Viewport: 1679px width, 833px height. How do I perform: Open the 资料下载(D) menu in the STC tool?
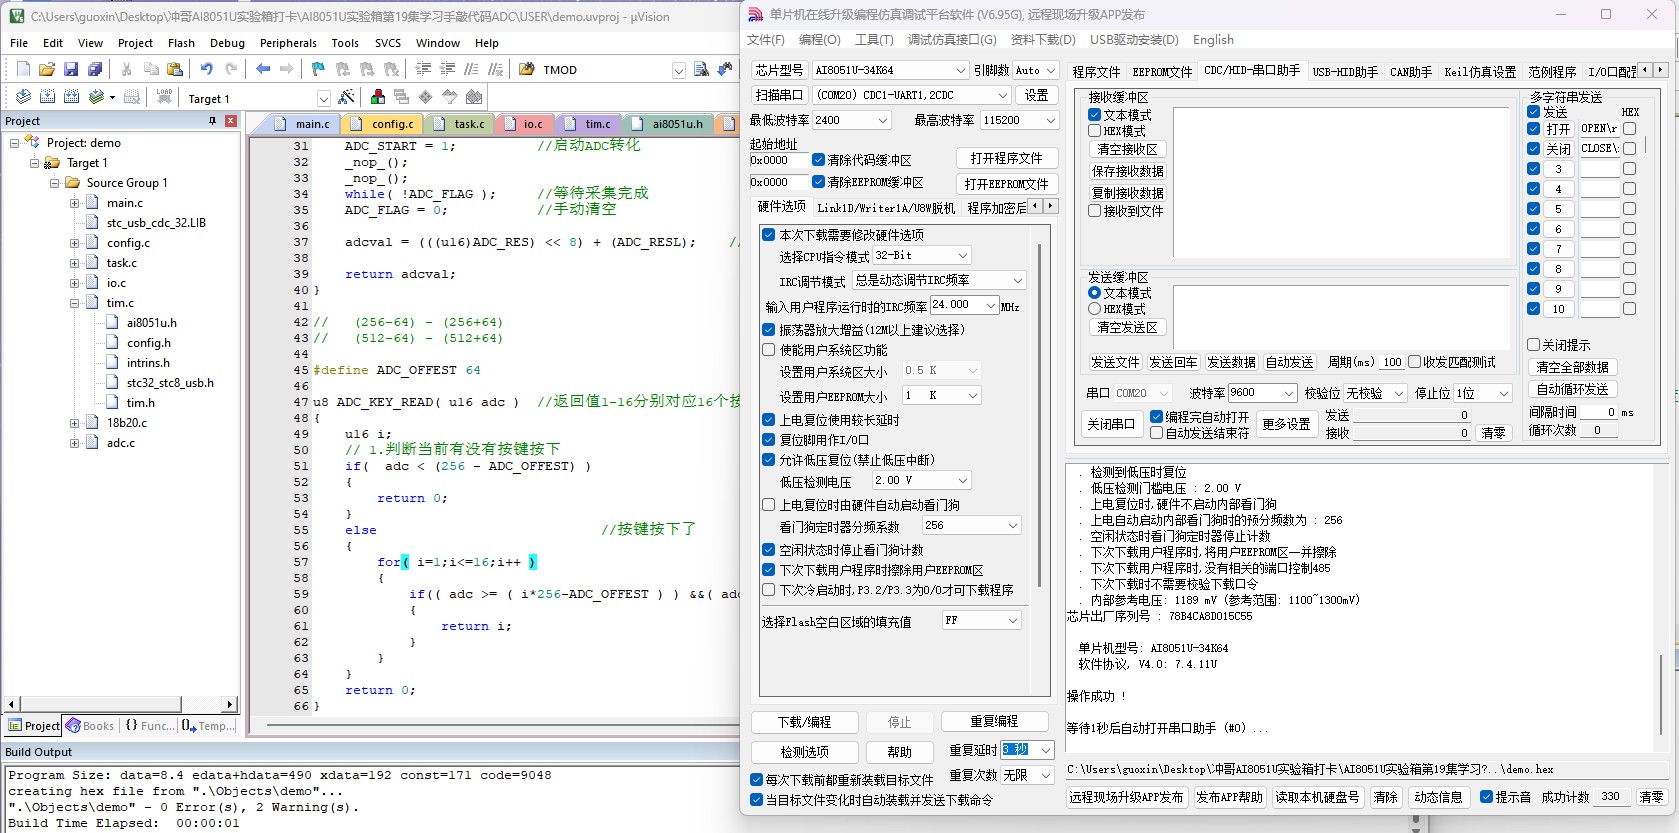click(x=1043, y=40)
